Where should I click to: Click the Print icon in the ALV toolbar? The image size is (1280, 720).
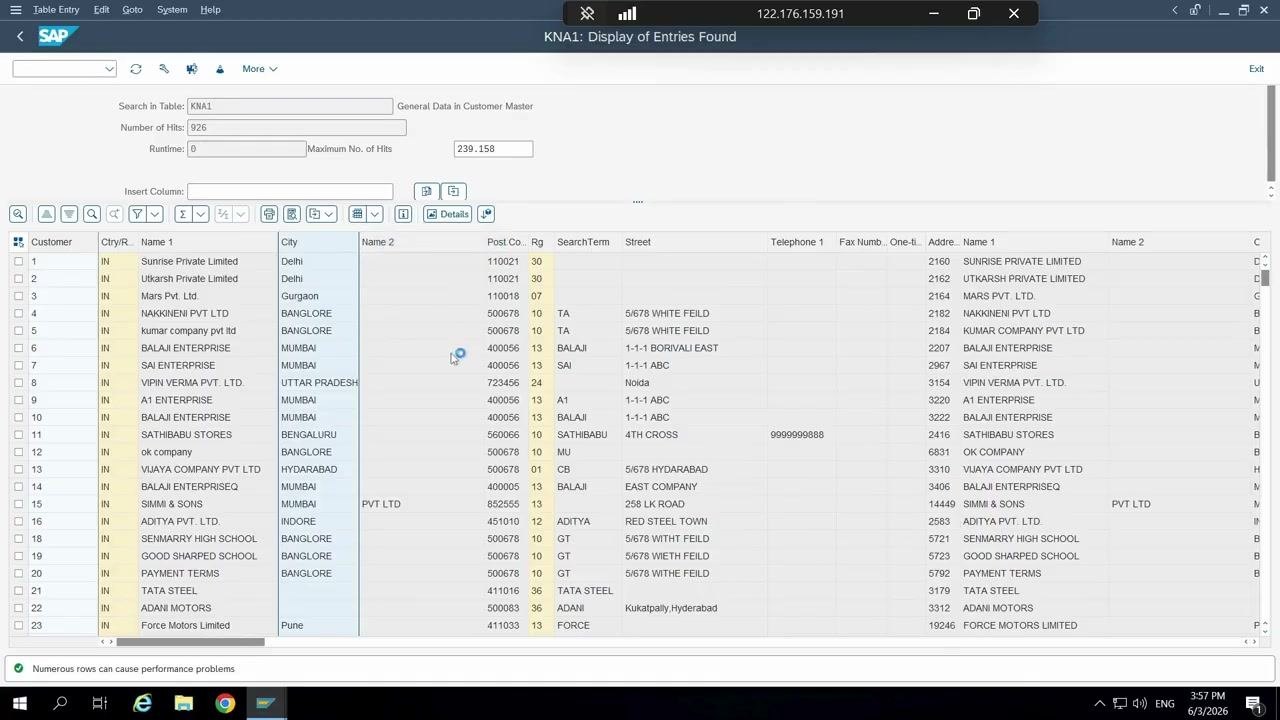pyautogui.click(x=269, y=214)
